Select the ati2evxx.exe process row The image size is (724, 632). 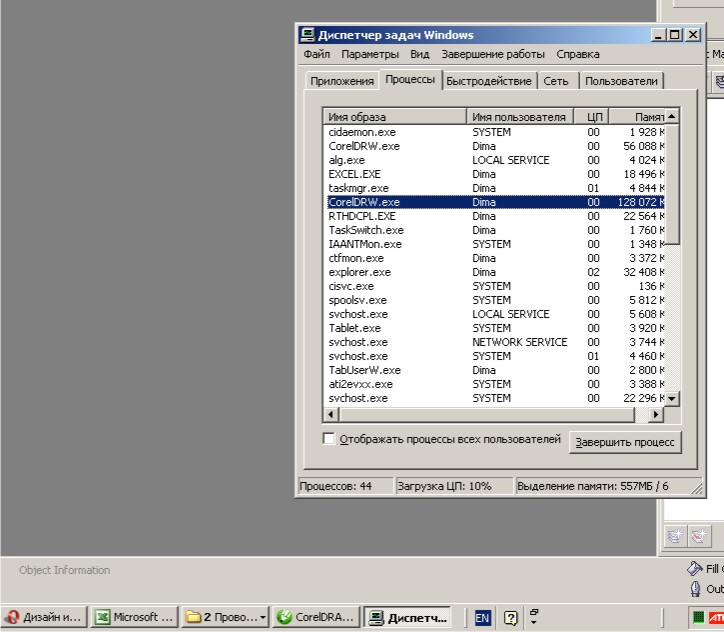(494, 384)
